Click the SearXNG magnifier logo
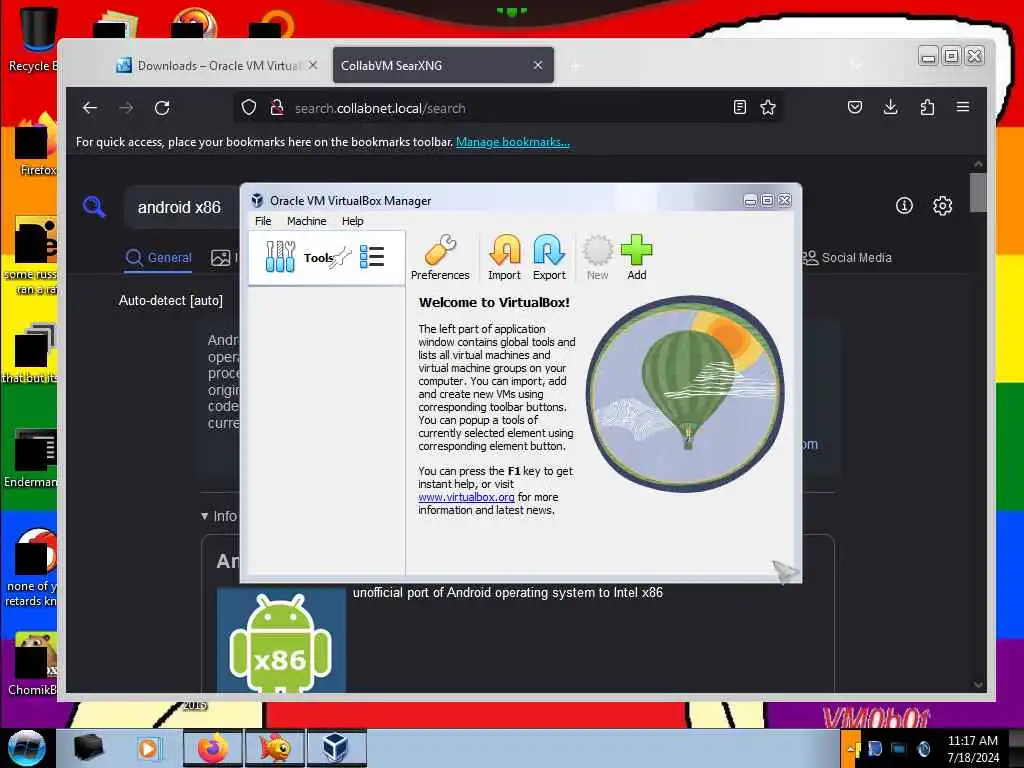 (x=94, y=207)
